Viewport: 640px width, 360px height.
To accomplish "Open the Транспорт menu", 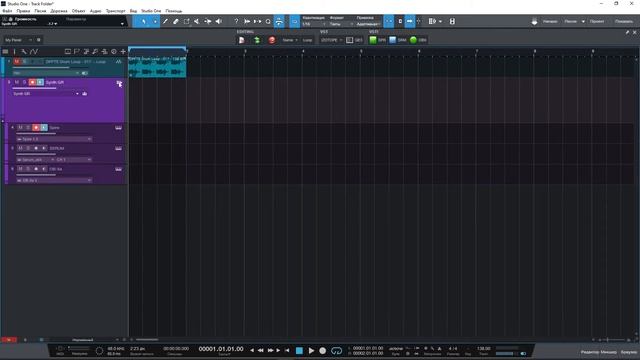I will [x=116, y=11].
